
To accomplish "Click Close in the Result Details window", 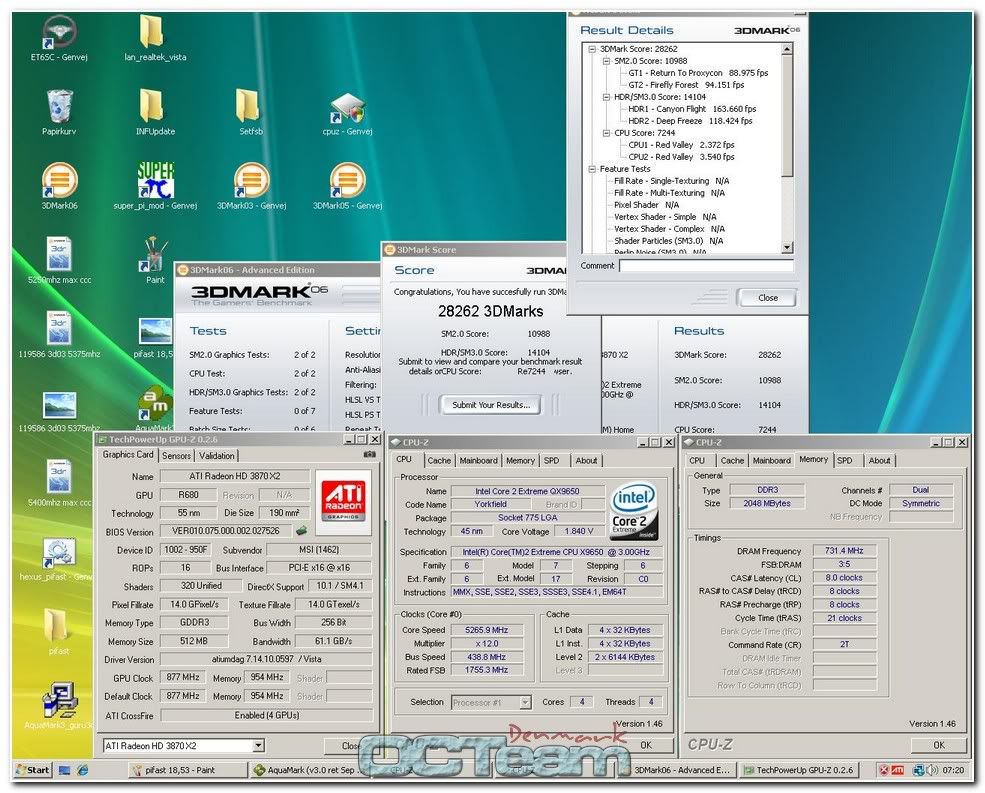I will pyautogui.click(x=767, y=298).
